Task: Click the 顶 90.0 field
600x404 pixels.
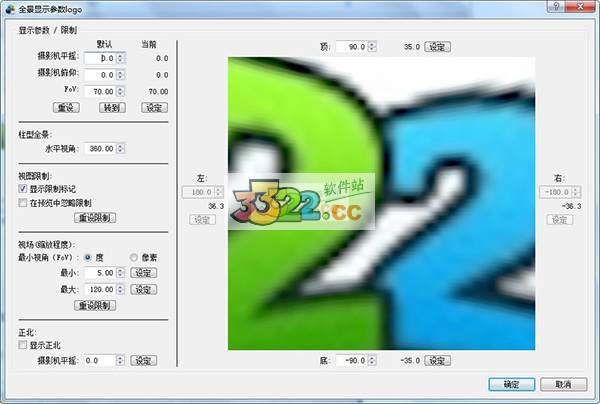Action: [352, 47]
